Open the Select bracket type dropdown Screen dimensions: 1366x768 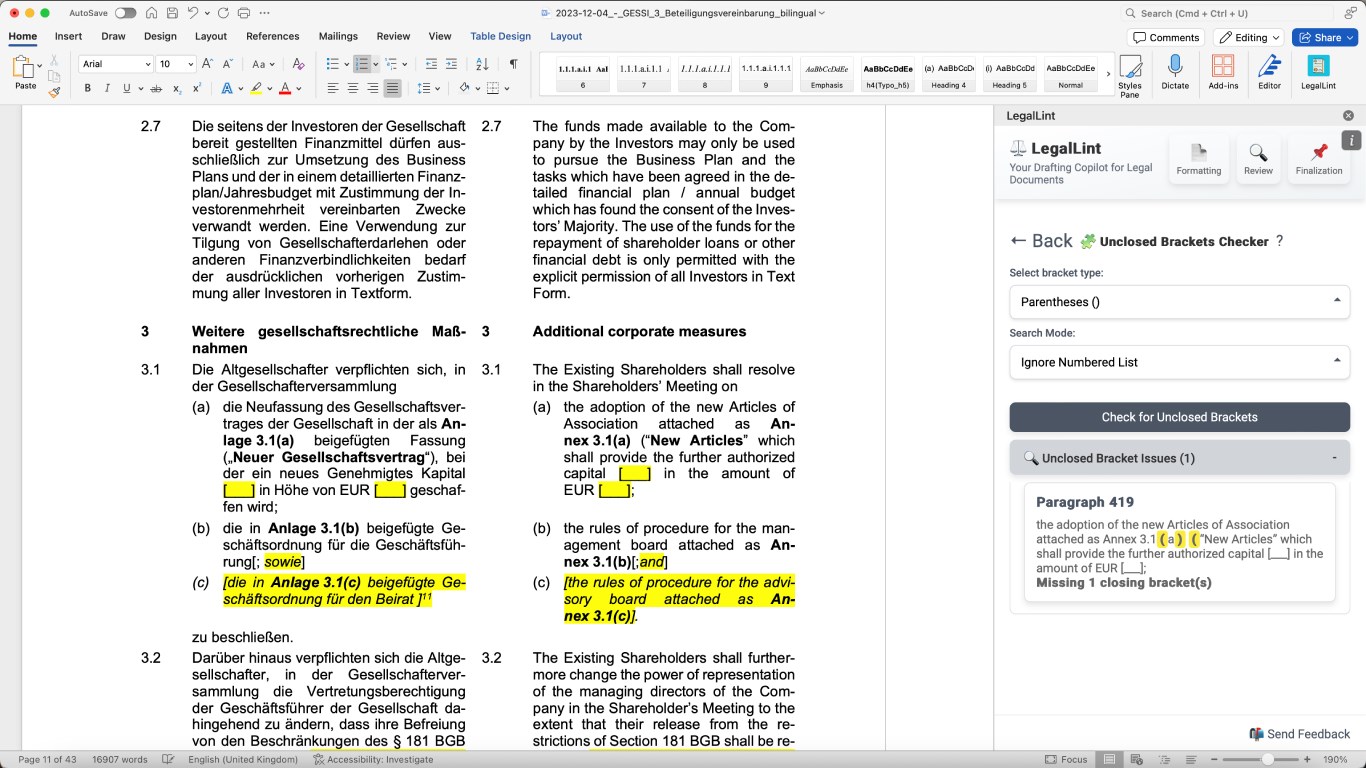coord(1180,302)
